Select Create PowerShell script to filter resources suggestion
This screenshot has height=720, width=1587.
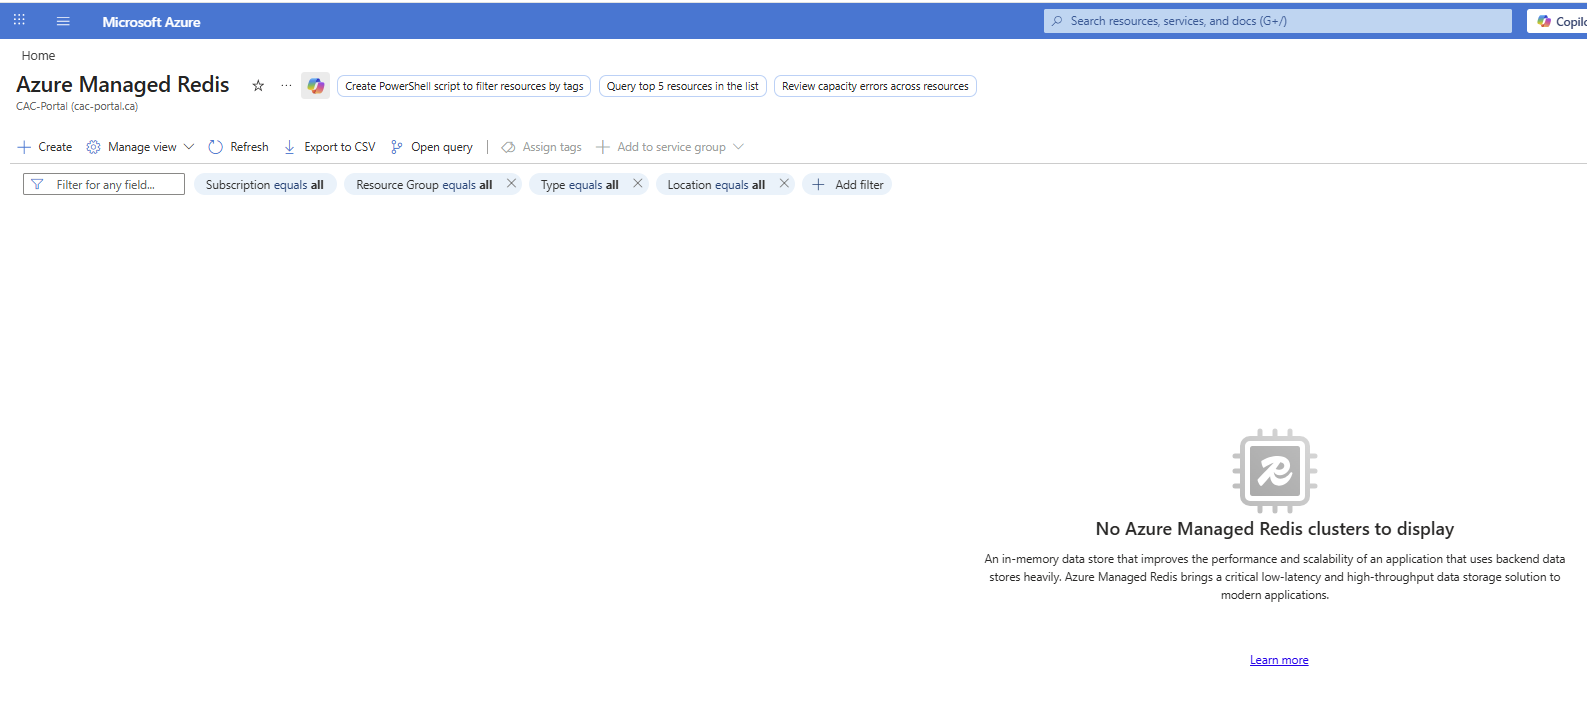(x=464, y=86)
